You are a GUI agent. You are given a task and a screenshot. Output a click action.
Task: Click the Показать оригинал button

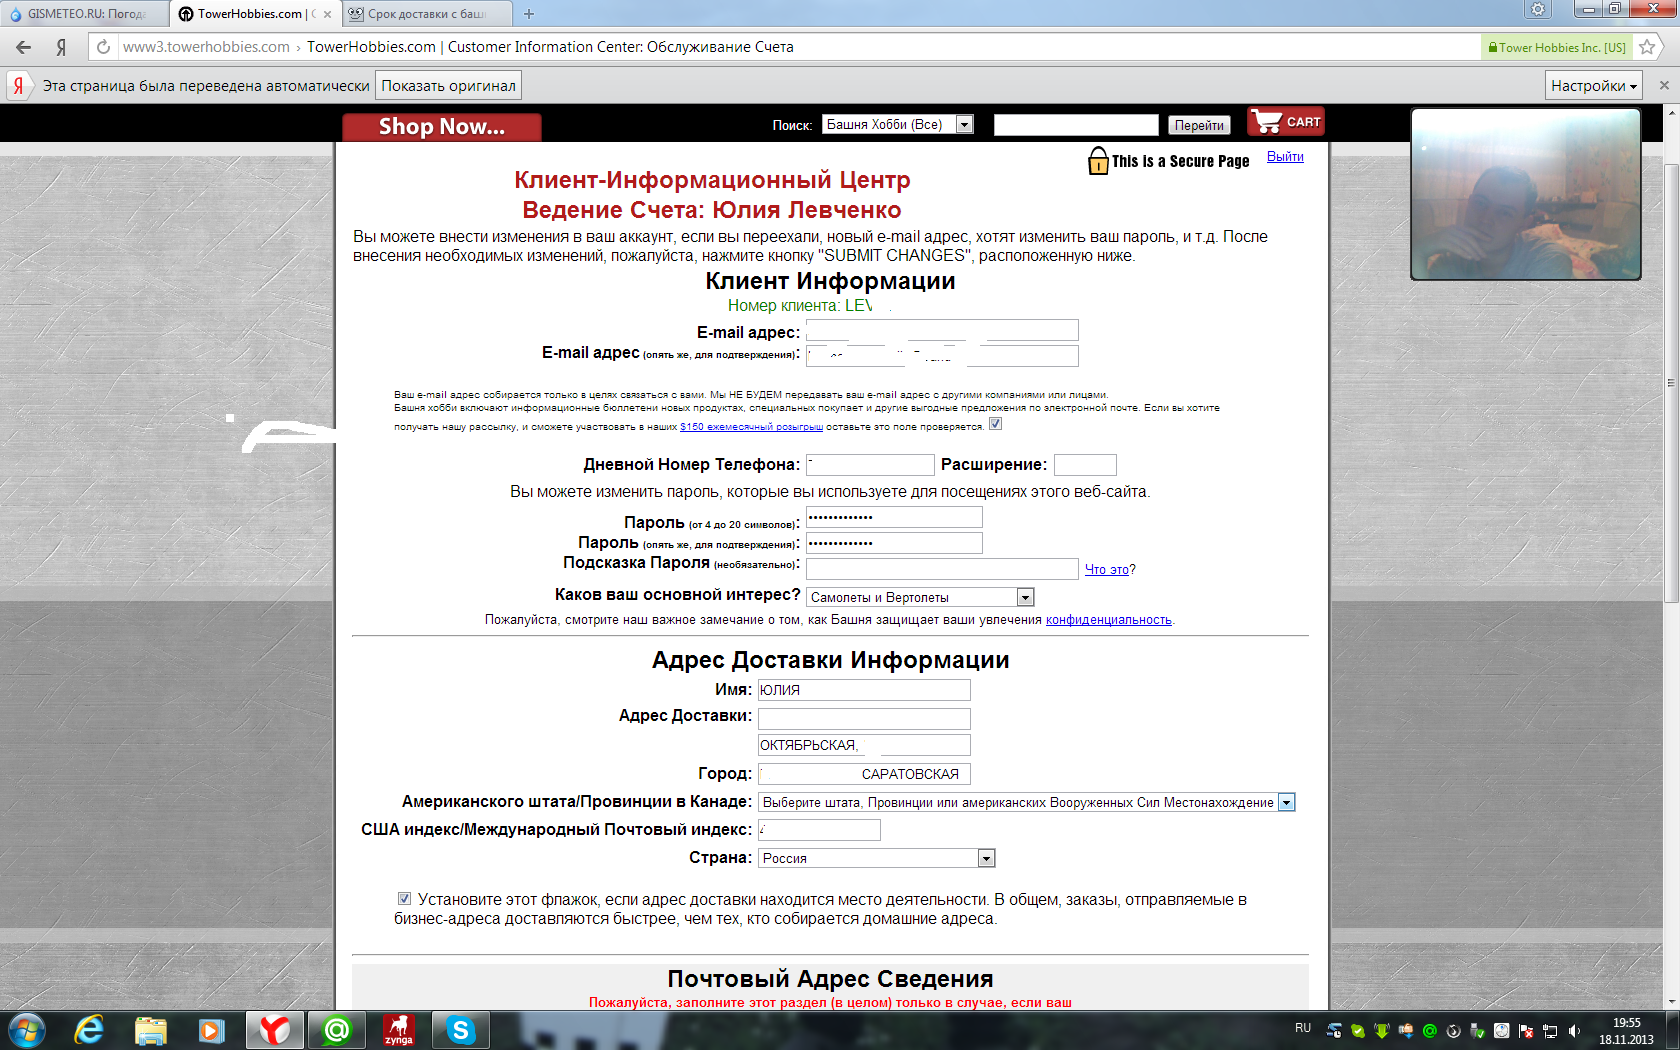tap(448, 86)
